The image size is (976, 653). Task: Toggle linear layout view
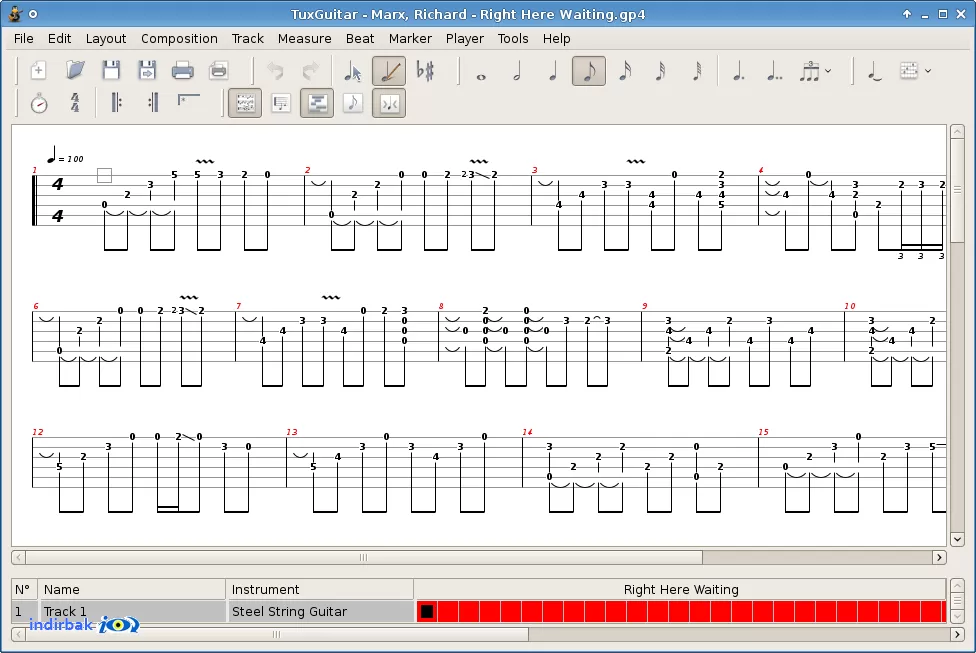[281, 103]
